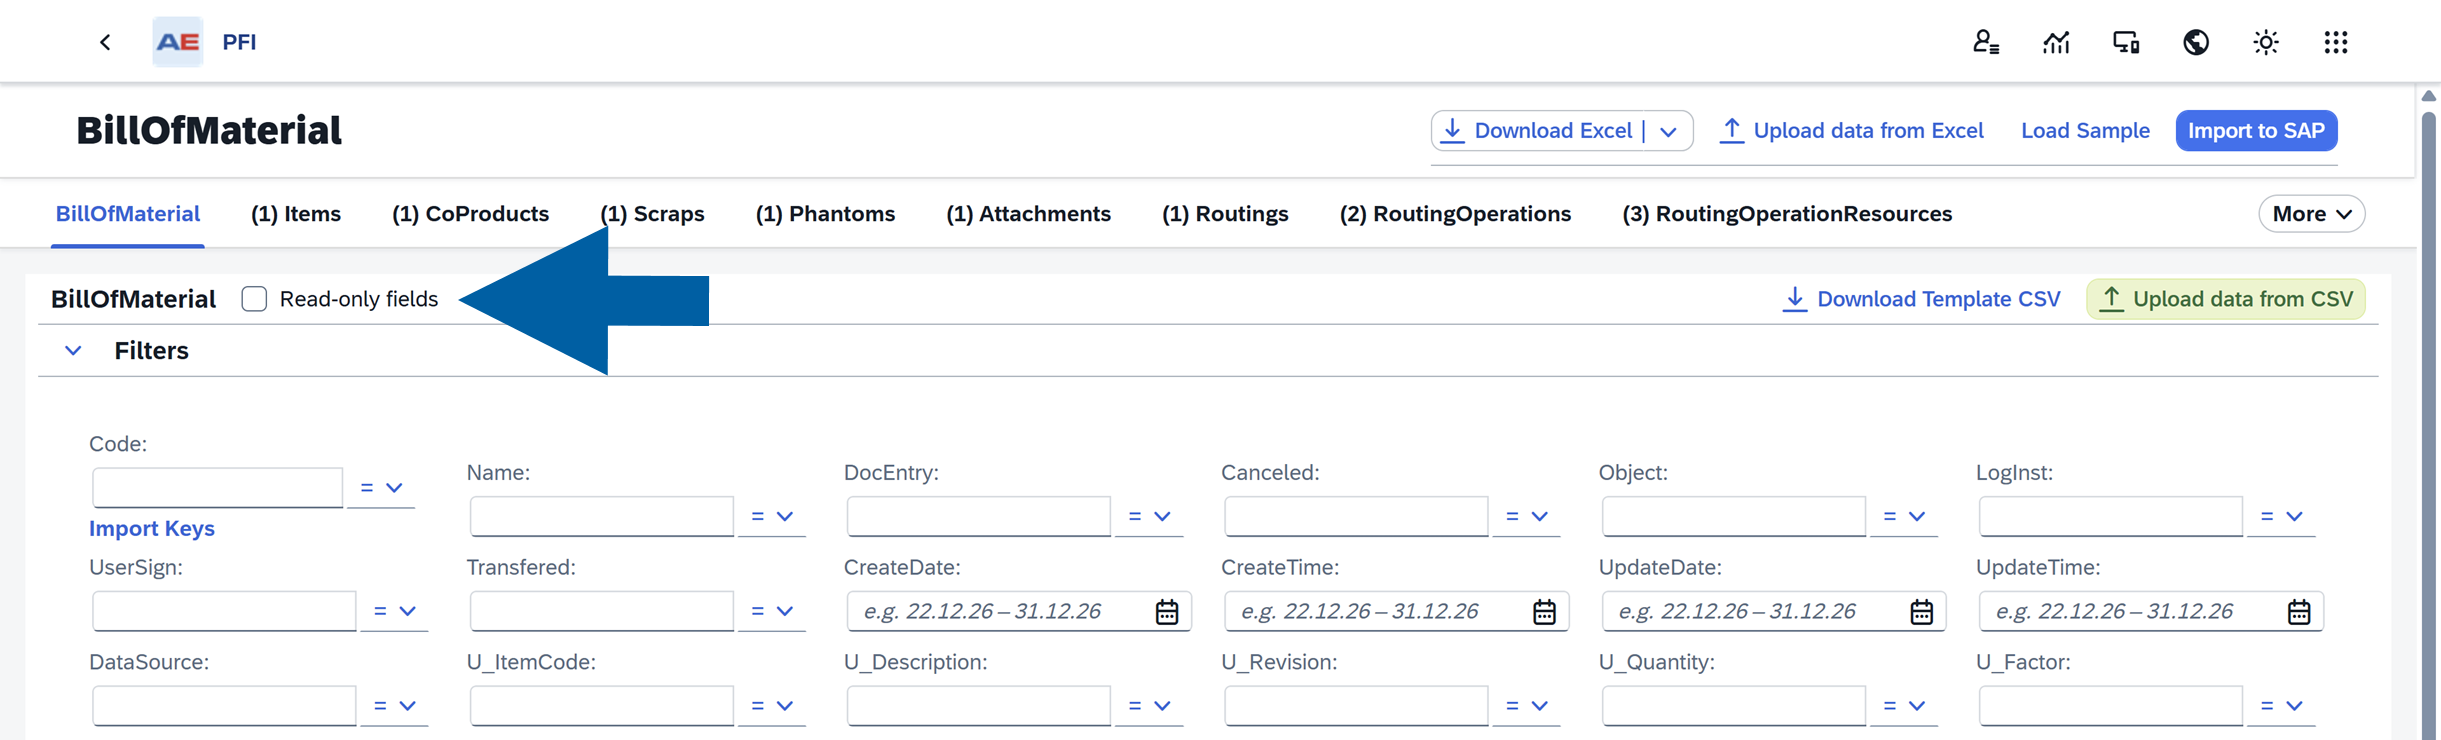Focus the U_ItemCode filter input

point(601,706)
